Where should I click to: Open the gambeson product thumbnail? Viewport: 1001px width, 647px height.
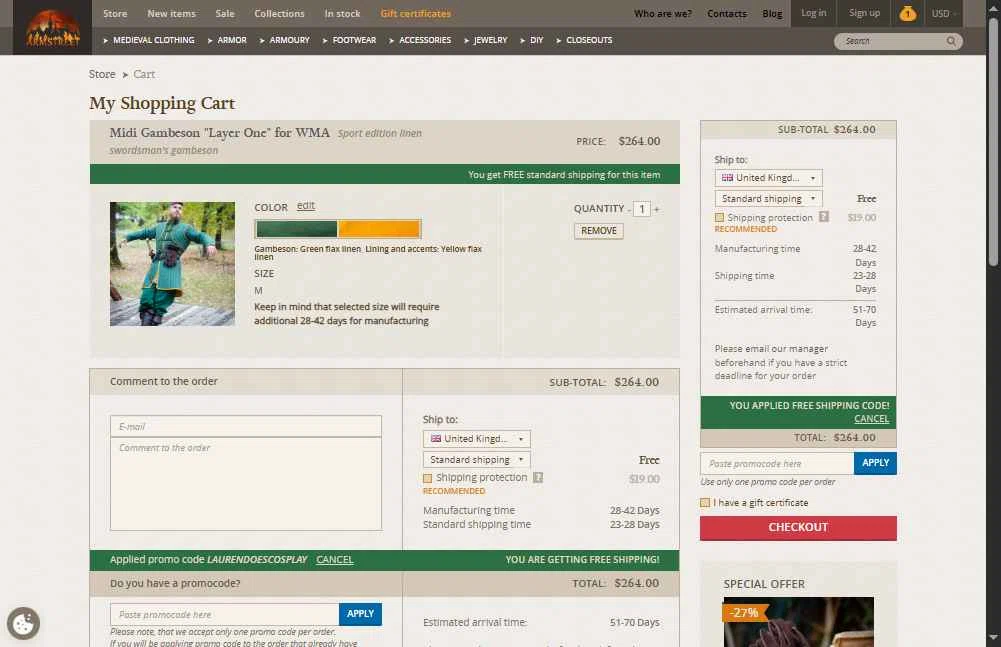pyautogui.click(x=172, y=264)
